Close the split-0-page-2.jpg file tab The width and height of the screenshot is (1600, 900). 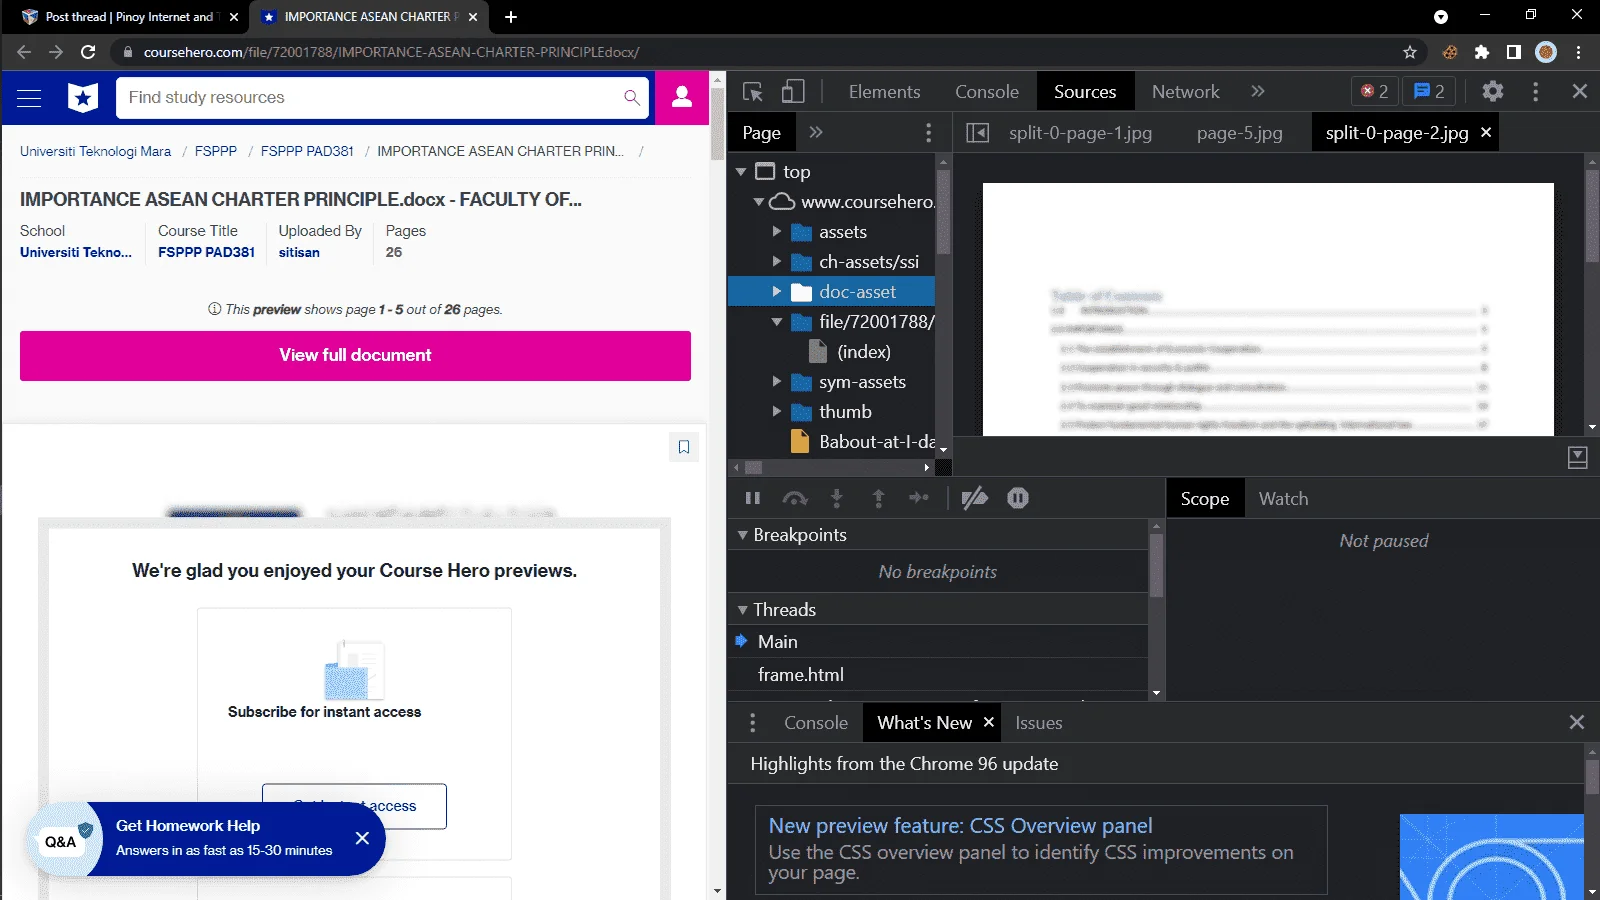tap(1486, 132)
